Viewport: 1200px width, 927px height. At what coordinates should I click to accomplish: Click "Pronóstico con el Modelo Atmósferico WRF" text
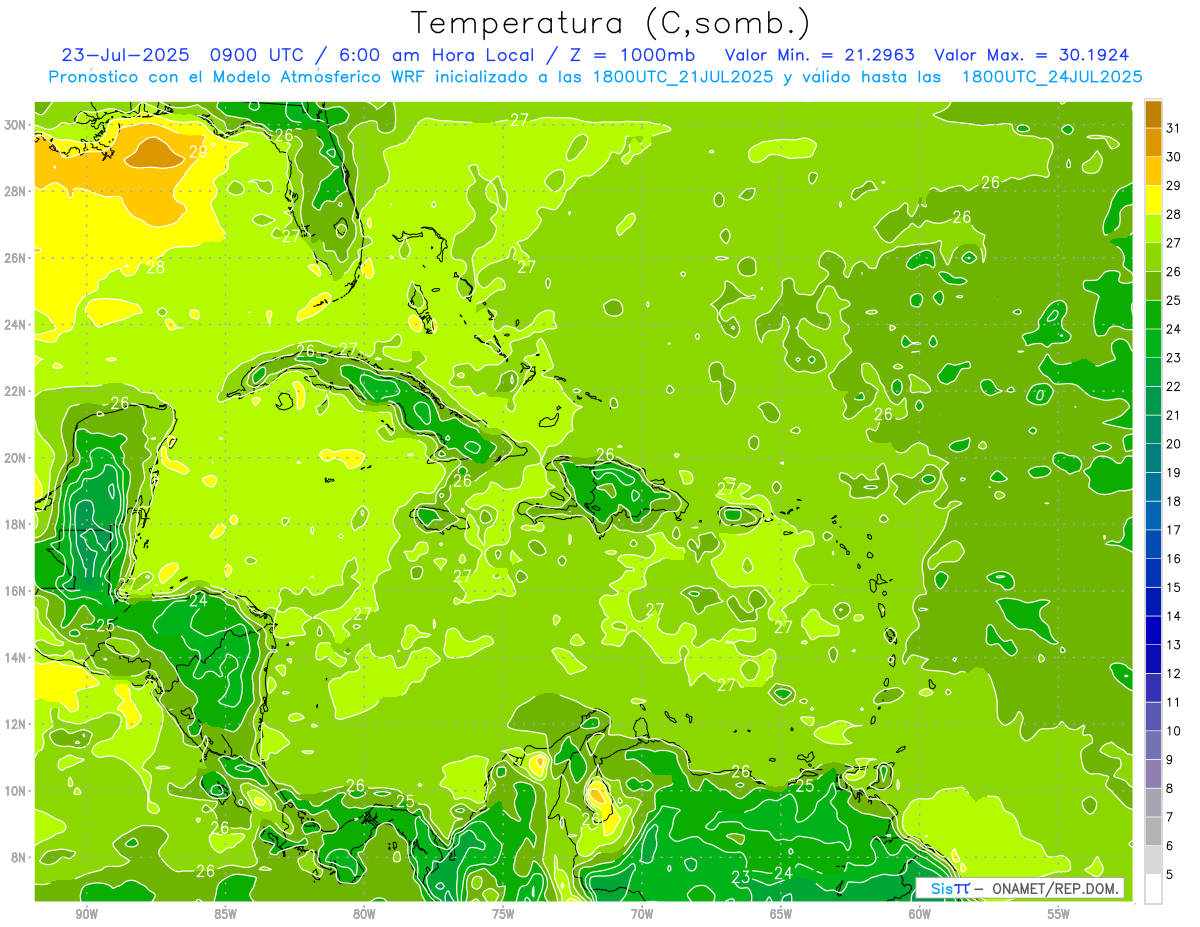pos(239,77)
